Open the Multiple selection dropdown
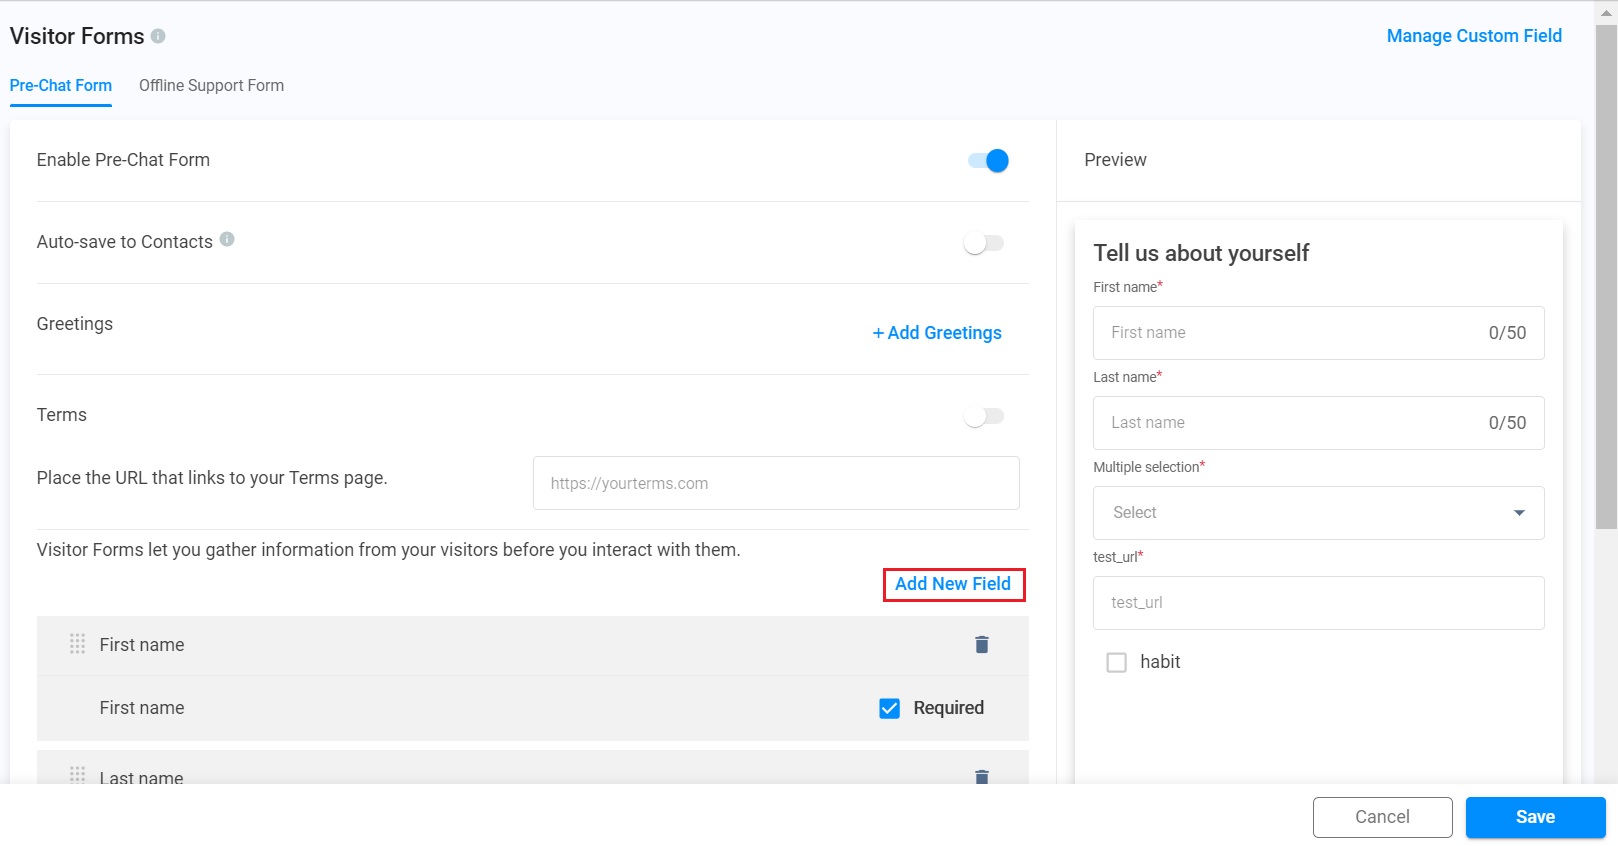The image size is (1618, 846). pyautogui.click(x=1318, y=513)
